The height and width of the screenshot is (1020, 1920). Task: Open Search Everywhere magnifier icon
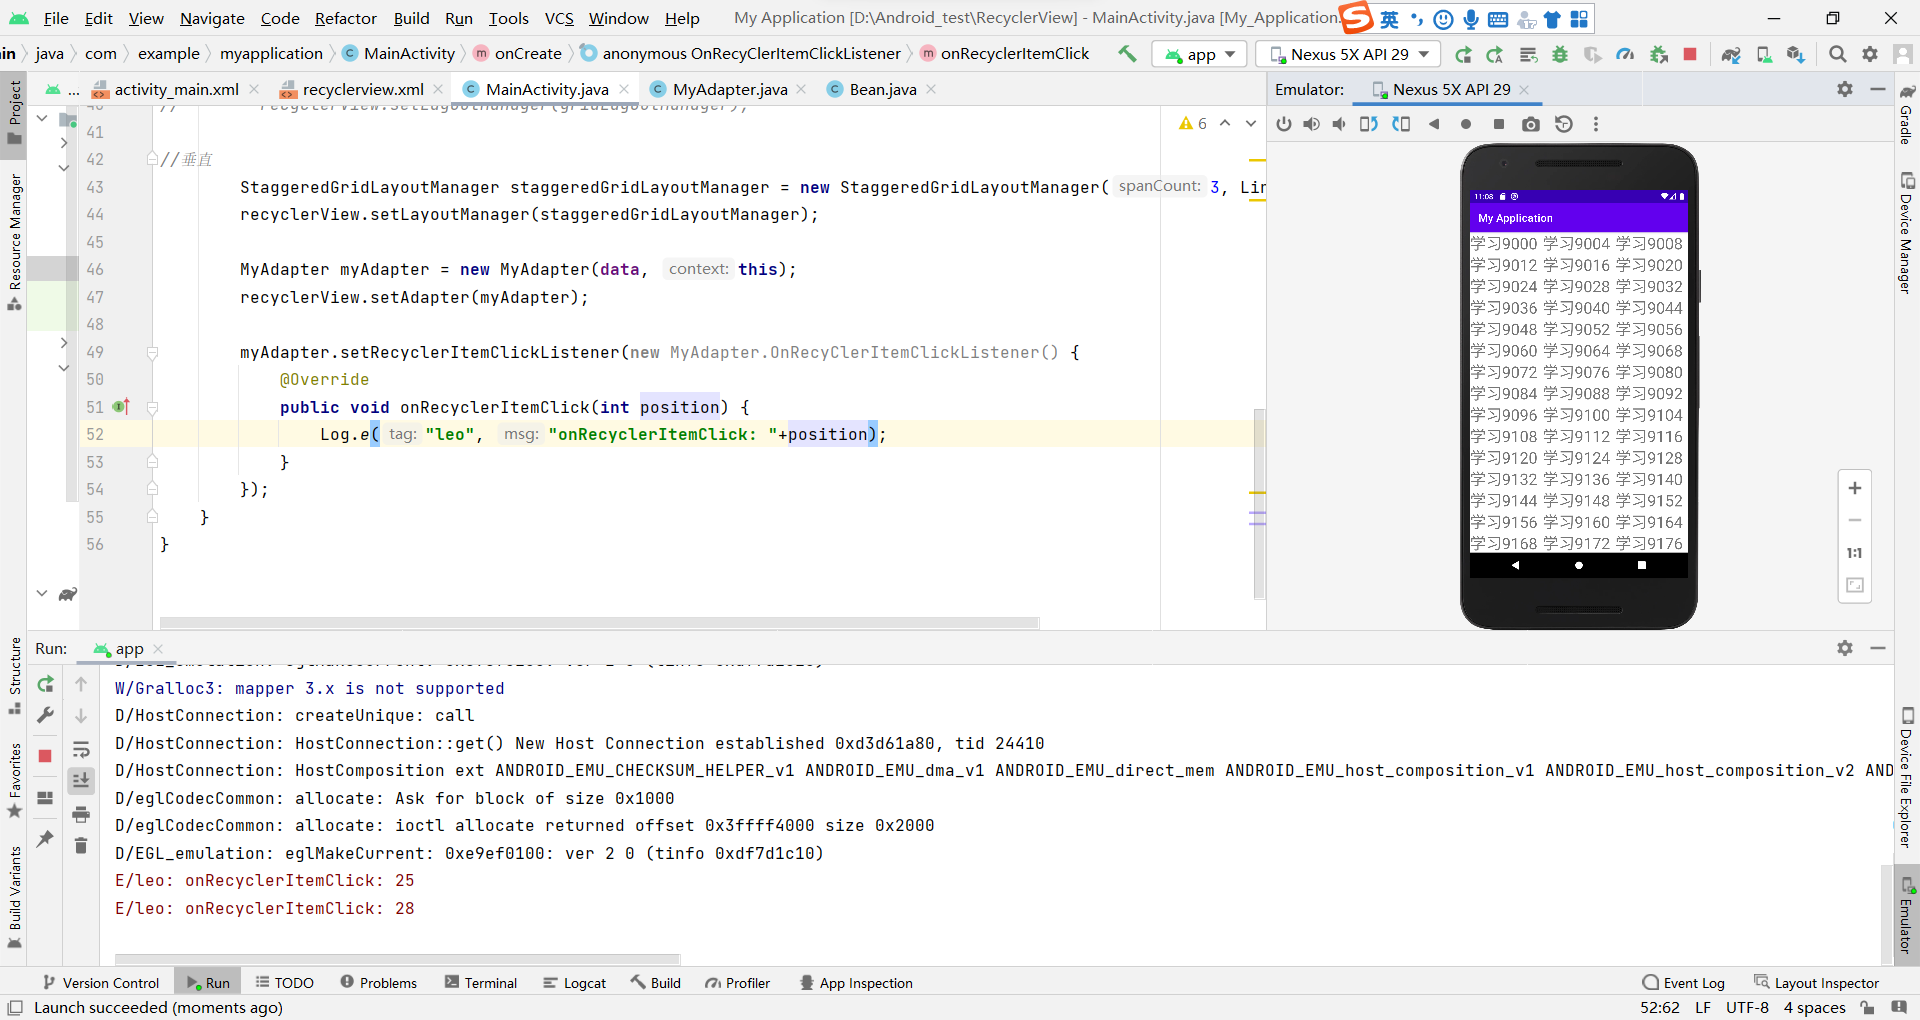point(1838,54)
